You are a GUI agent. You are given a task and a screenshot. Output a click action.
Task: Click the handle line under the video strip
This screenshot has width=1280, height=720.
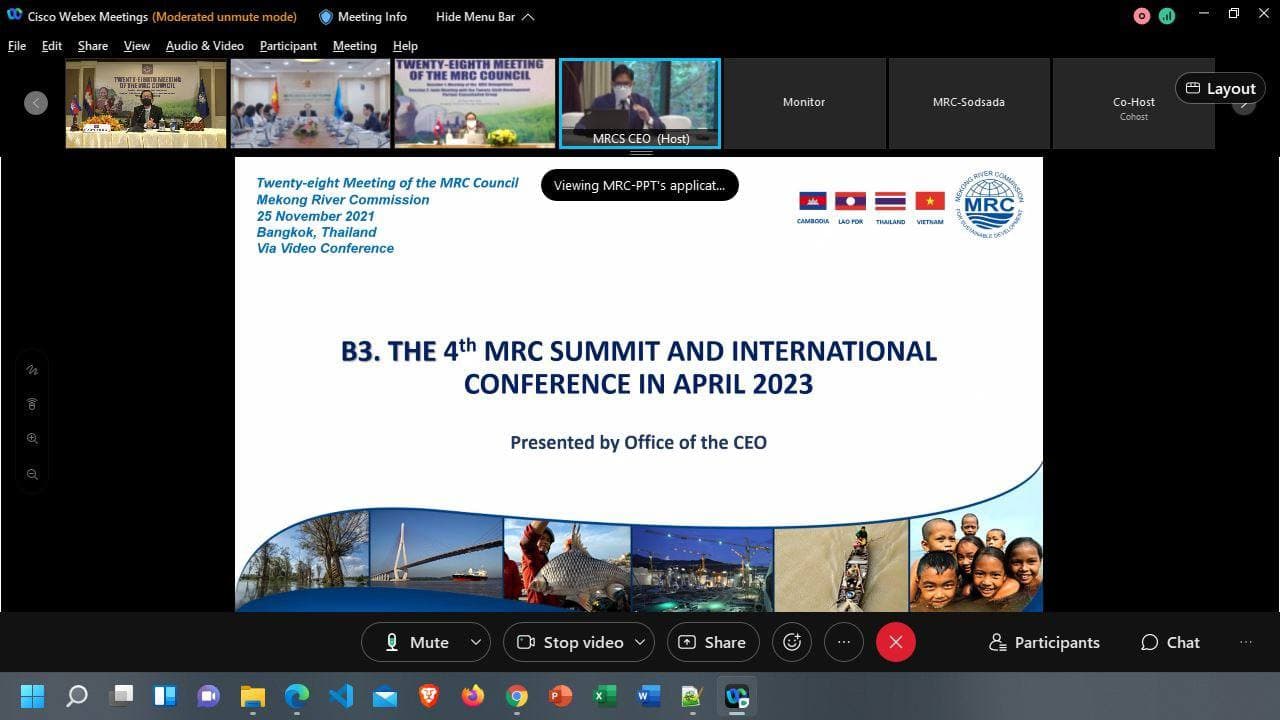pos(641,153)
